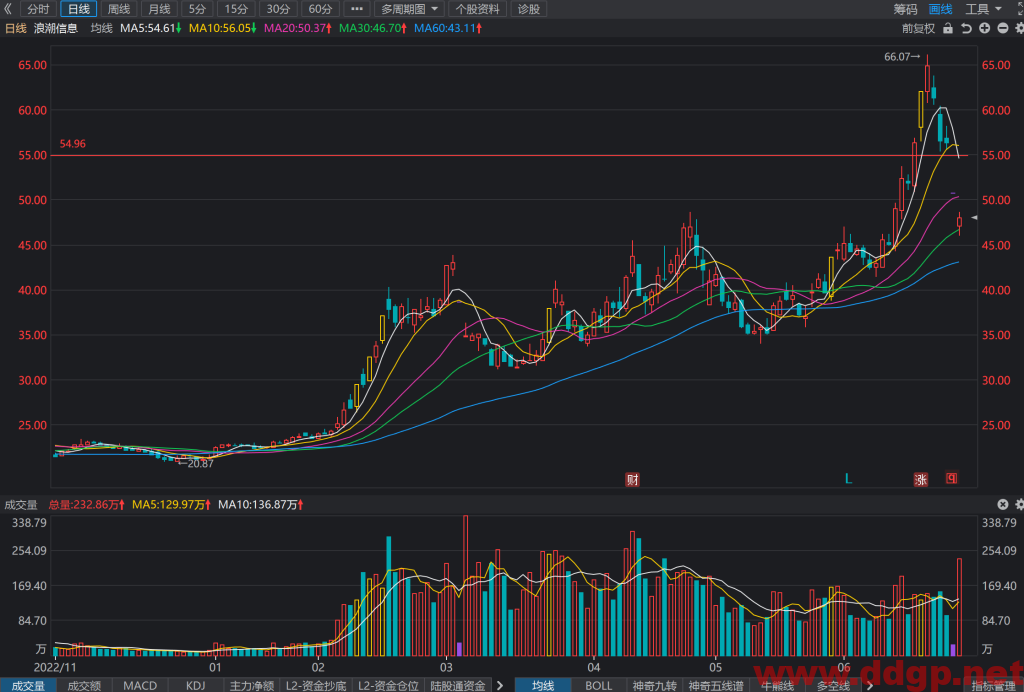1024x692 pixels.
Task: Open the 筹码 chip distribution panel
Action: tap(905, 9)
